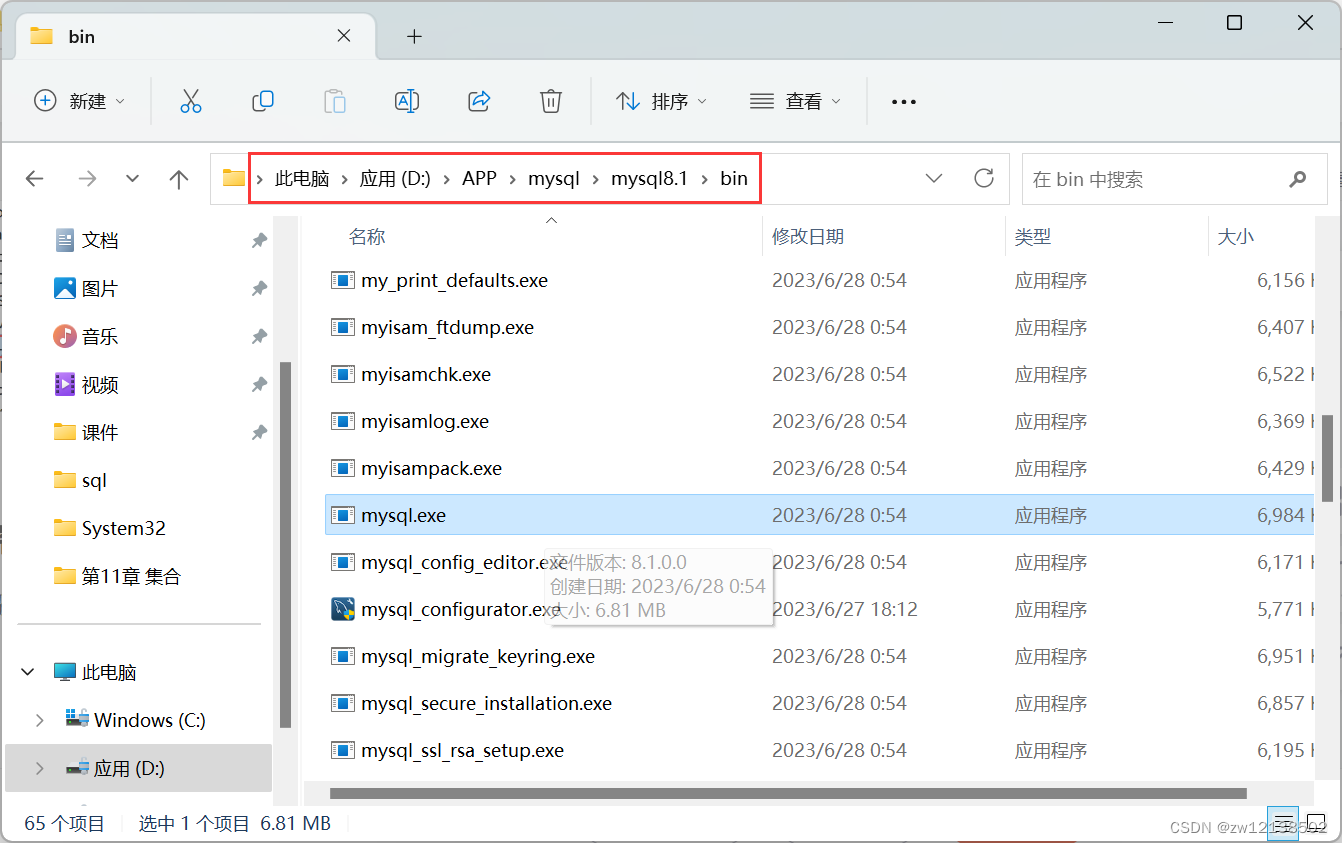This screenshot has height=843, width=1342.
Task: Click the search magnifier icon
Action: (1298, 179)
